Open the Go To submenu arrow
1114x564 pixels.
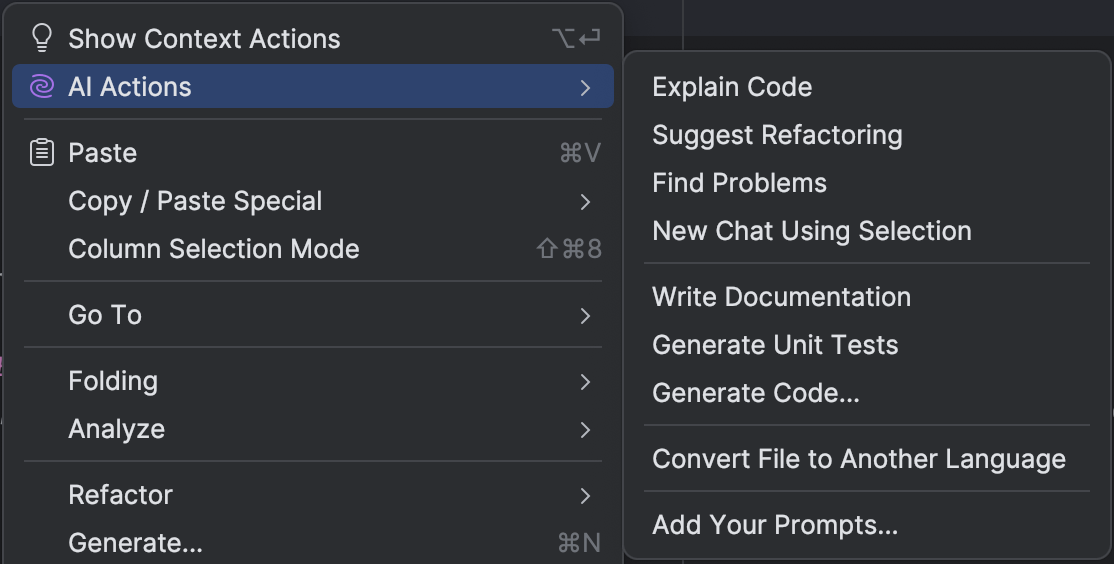[x=586, y=315]
